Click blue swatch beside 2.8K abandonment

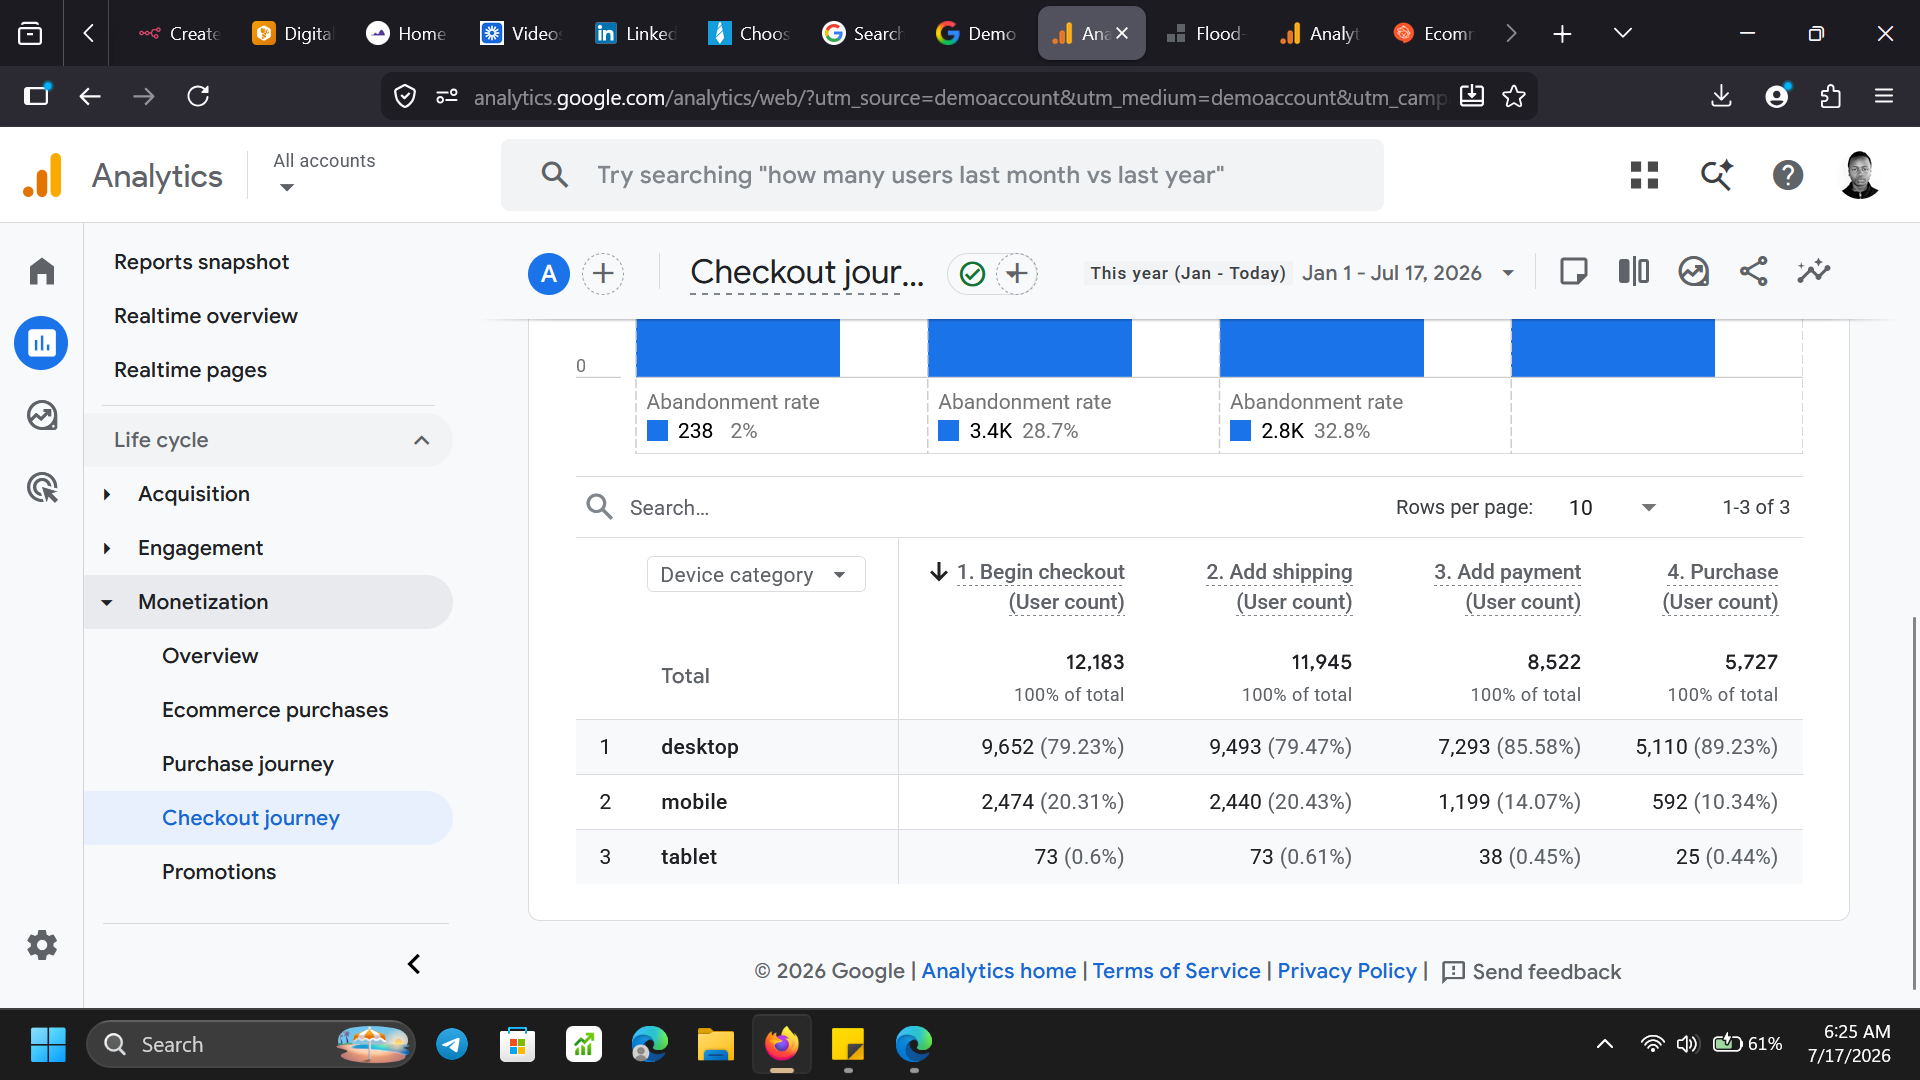1241,431
